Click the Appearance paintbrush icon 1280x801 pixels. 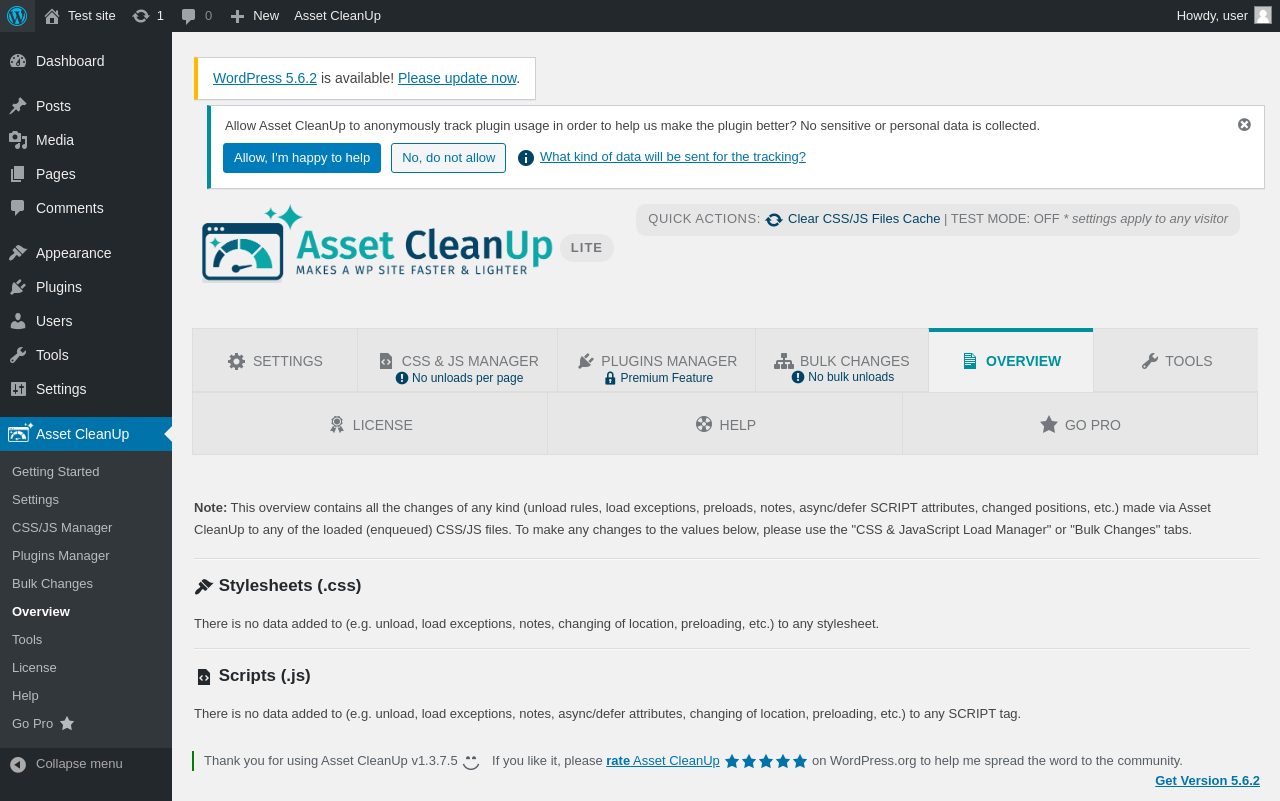tap(18, 253)
